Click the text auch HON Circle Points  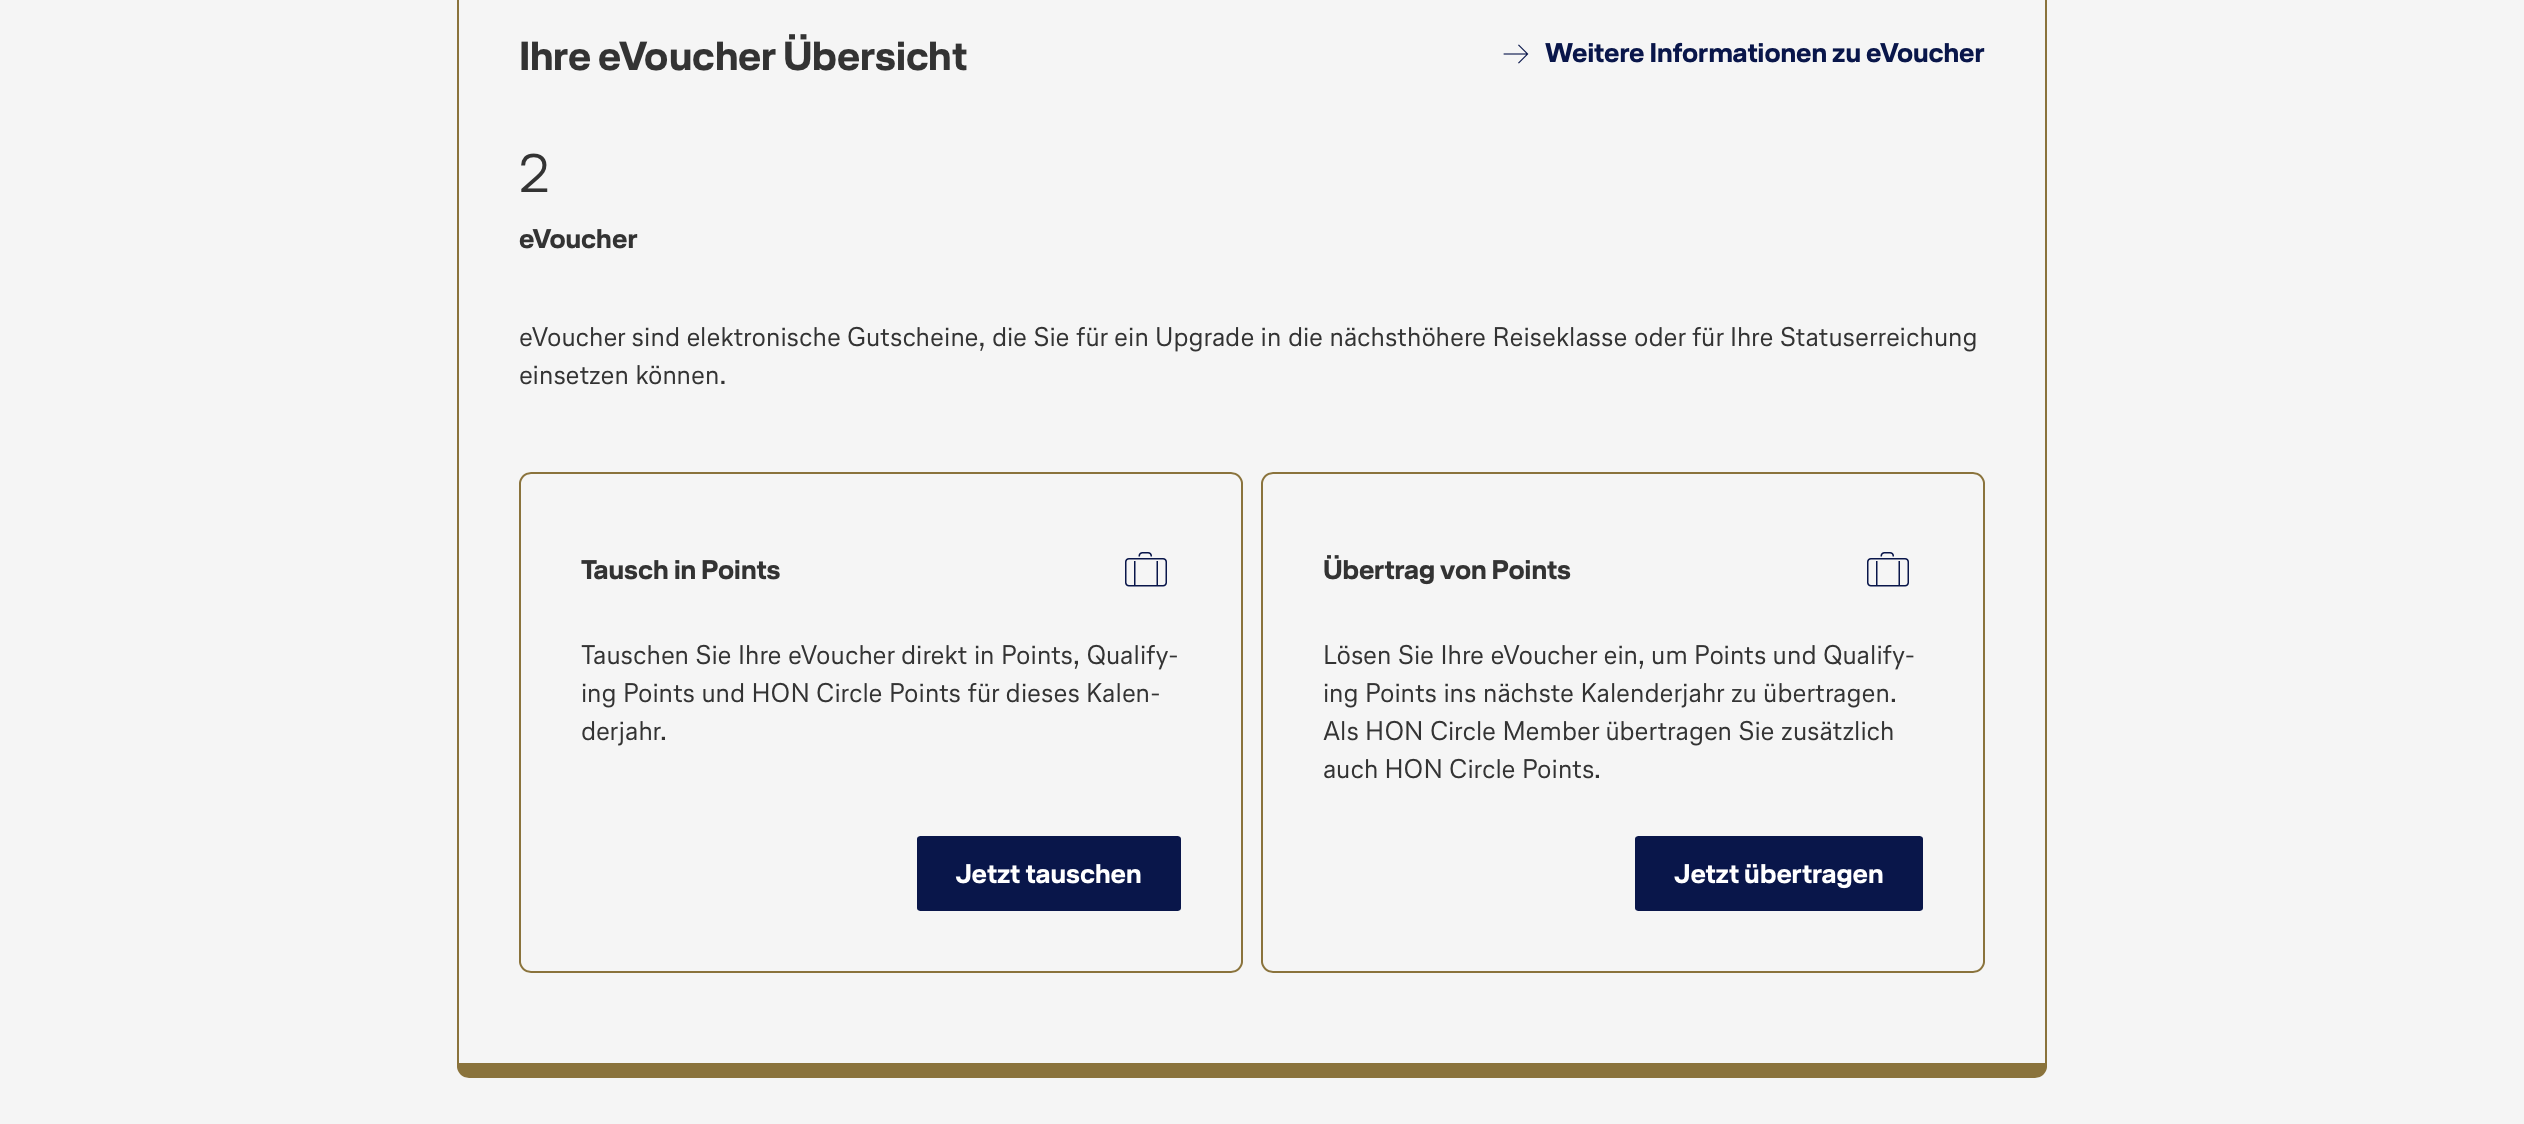point(1461,770)
